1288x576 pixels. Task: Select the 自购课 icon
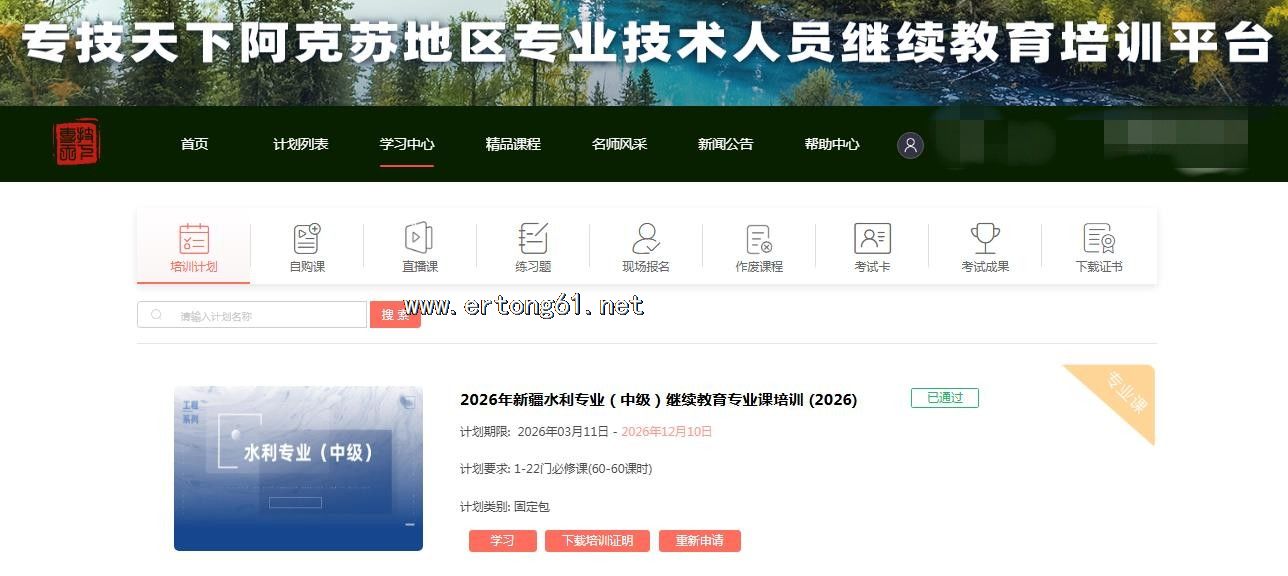coord(307,238)
